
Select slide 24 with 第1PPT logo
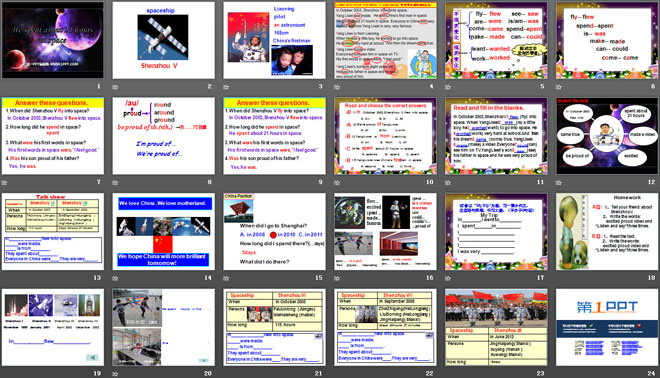coord(607,327)
